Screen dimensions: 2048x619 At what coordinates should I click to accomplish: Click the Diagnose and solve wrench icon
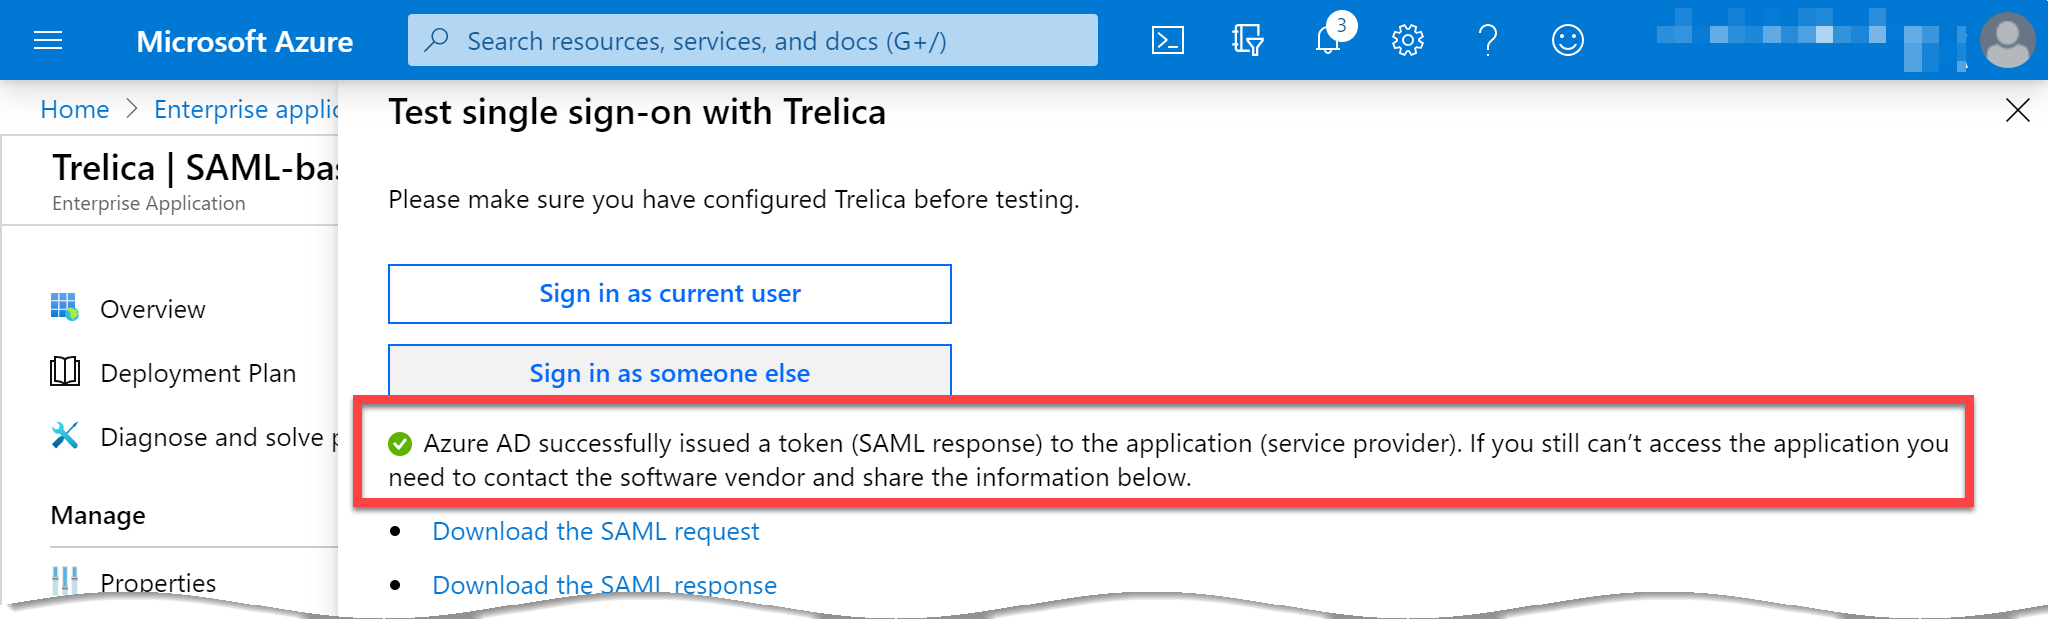point(65,435)
